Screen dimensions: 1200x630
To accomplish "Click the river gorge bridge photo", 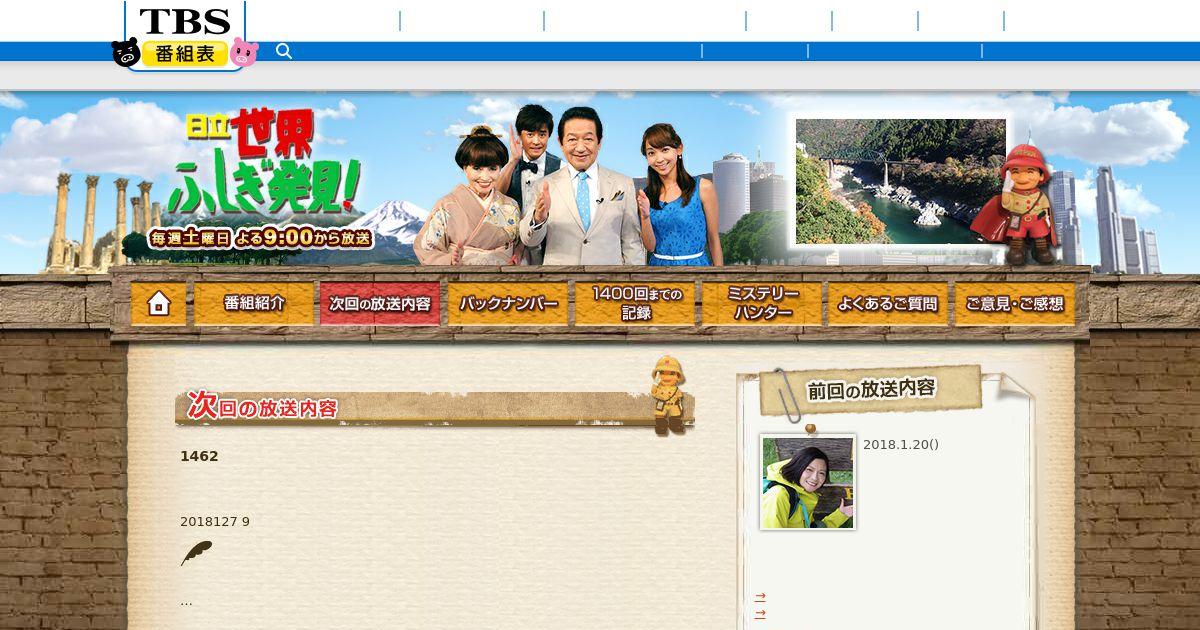I will [901, 181].
